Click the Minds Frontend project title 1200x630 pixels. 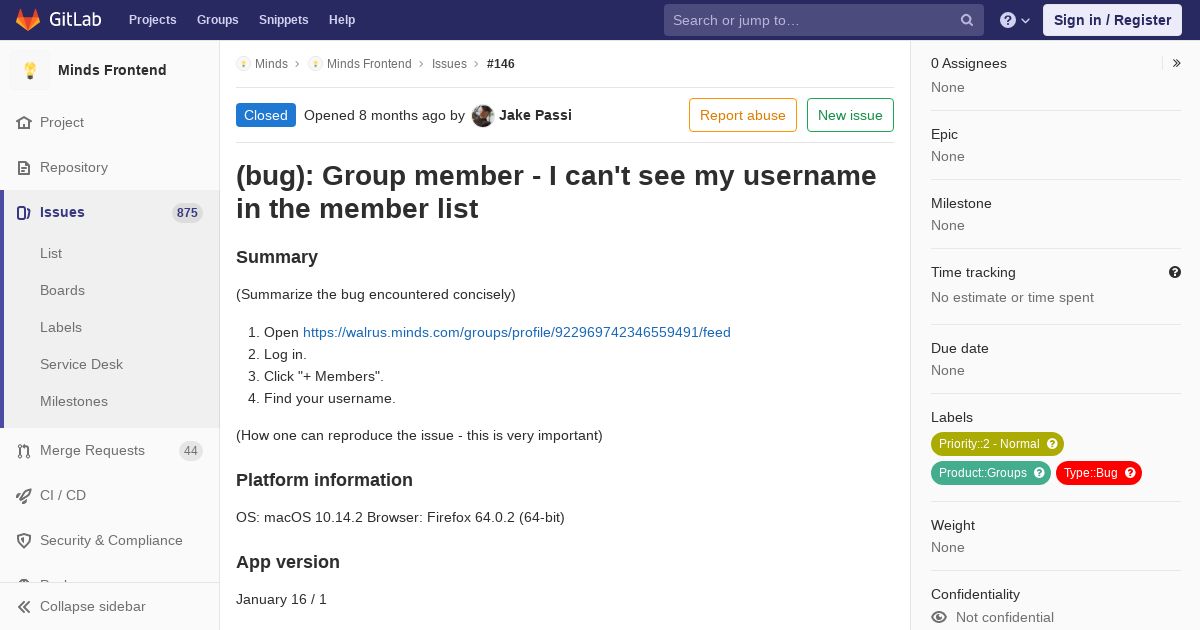(x=112, y=70)
